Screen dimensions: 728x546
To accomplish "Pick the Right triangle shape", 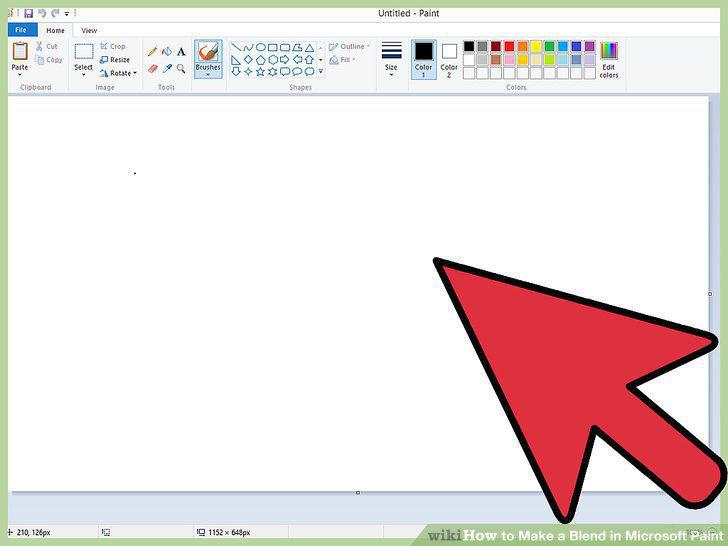I will click(236, 60).
